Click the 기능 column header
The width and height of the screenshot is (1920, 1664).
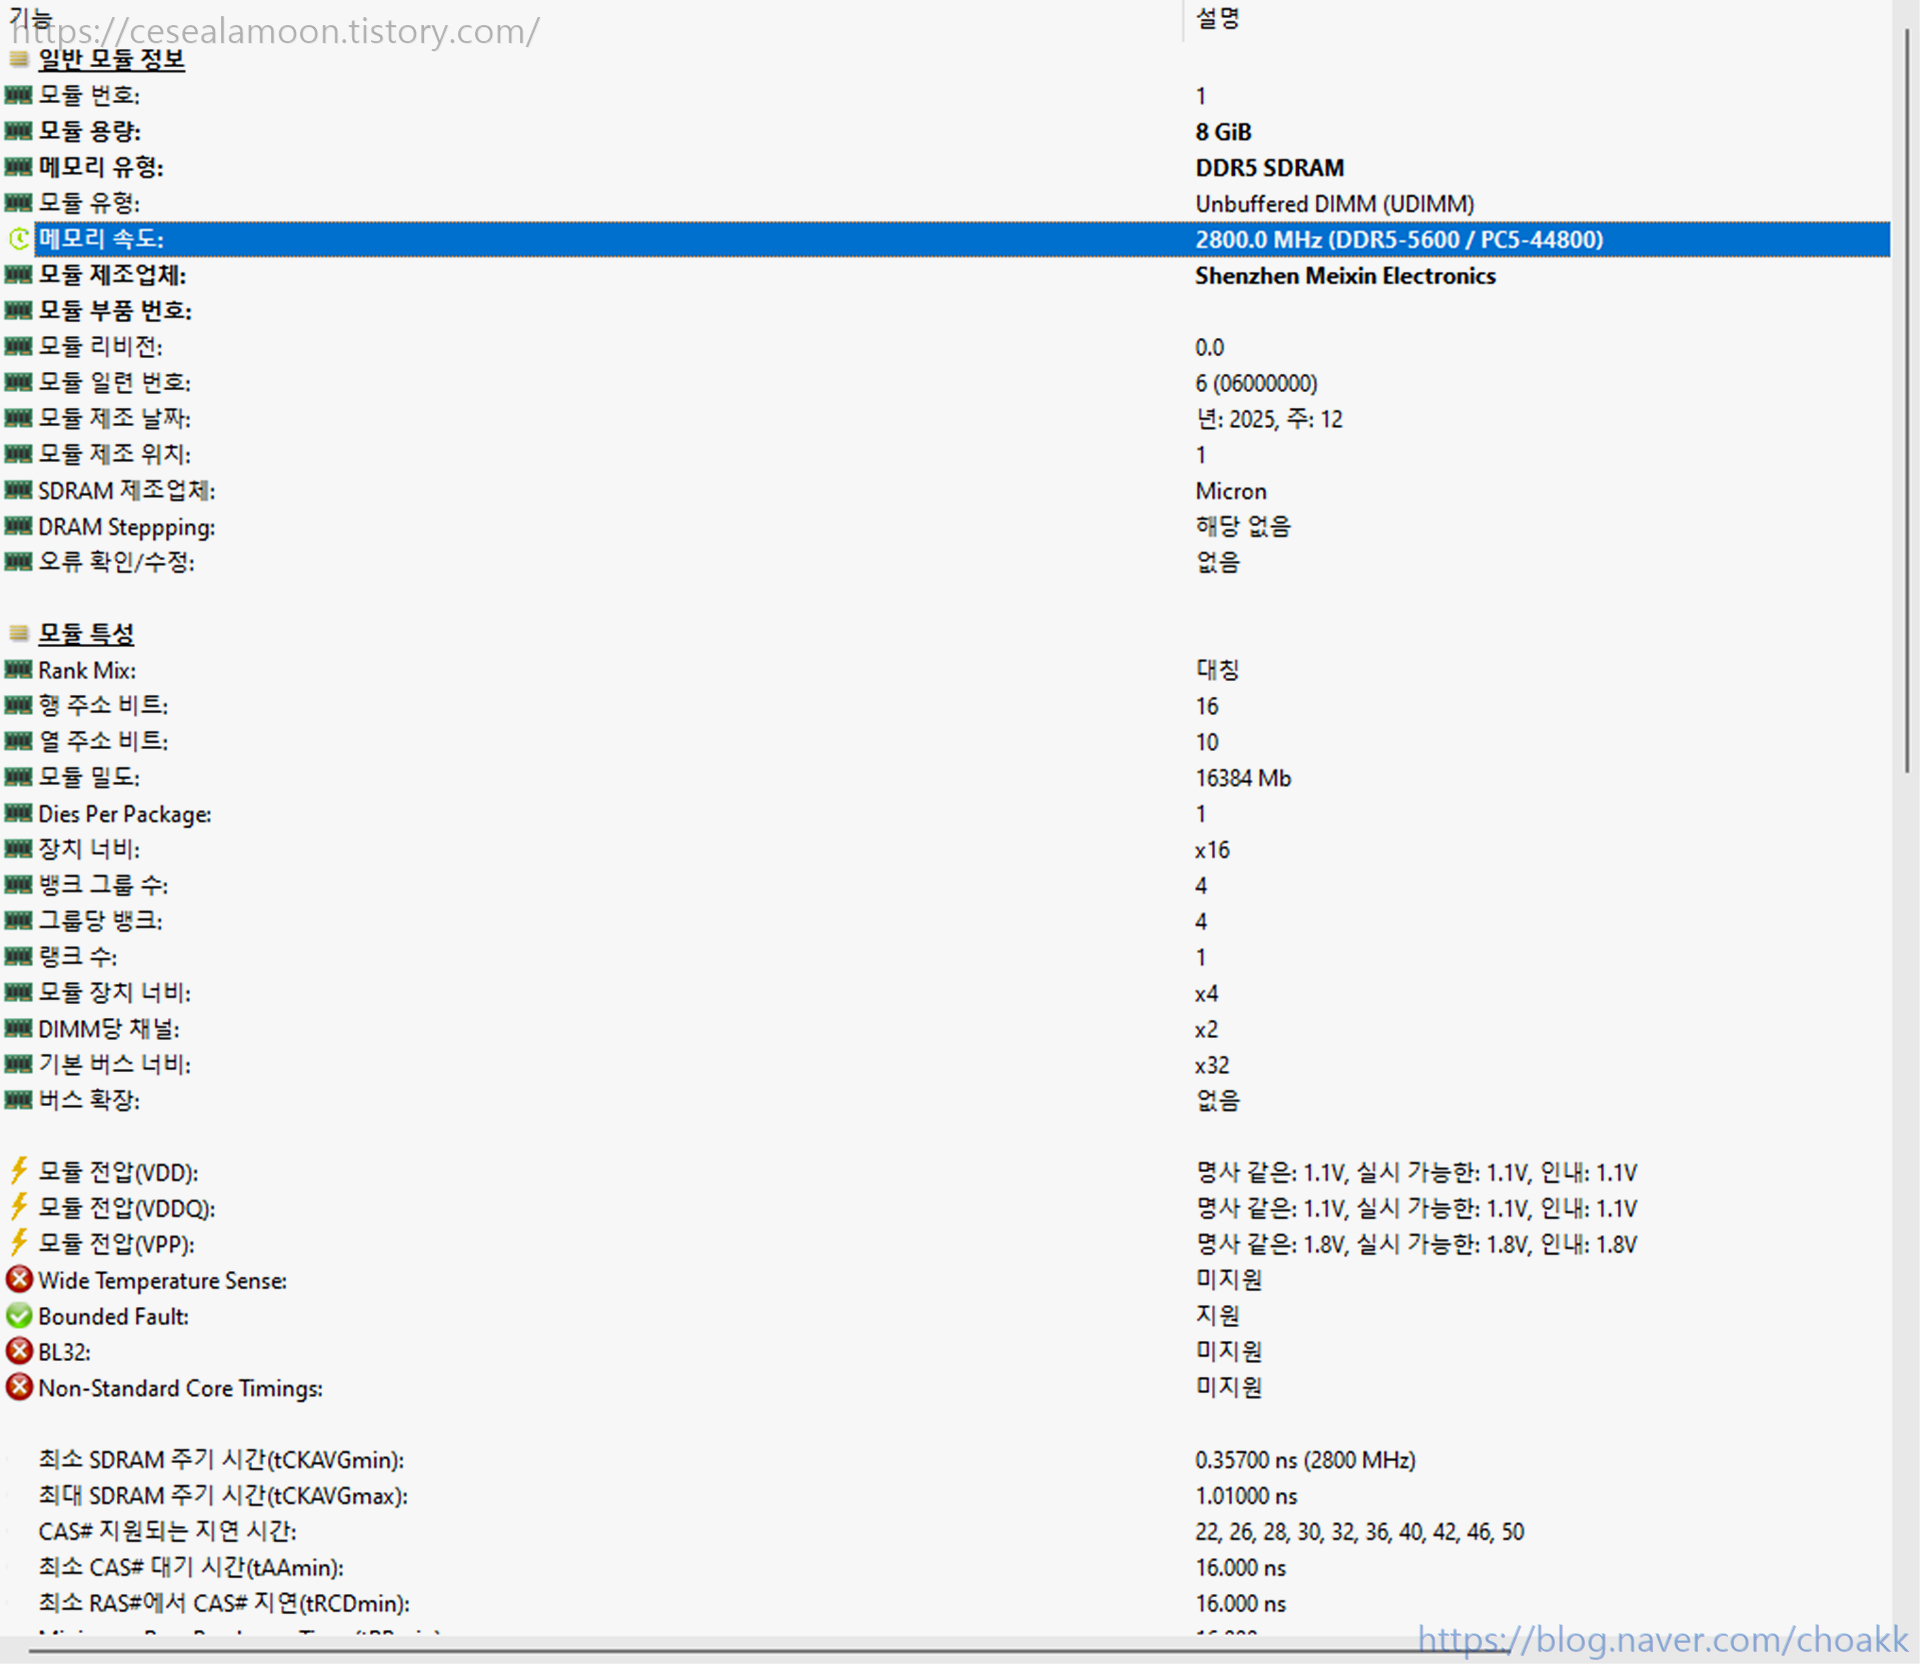pyautogui.click(x=30, y=17)
